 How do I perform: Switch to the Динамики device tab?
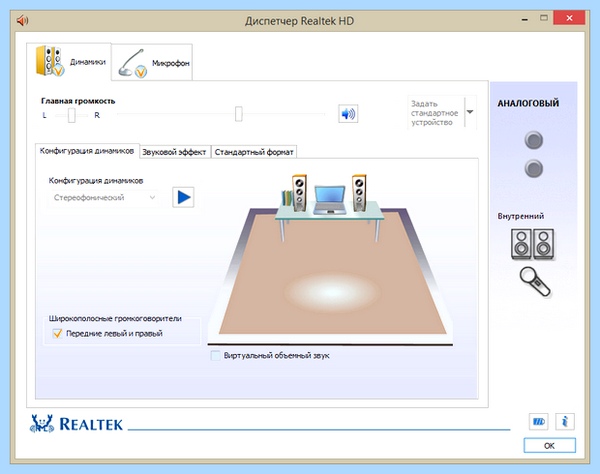69,62
